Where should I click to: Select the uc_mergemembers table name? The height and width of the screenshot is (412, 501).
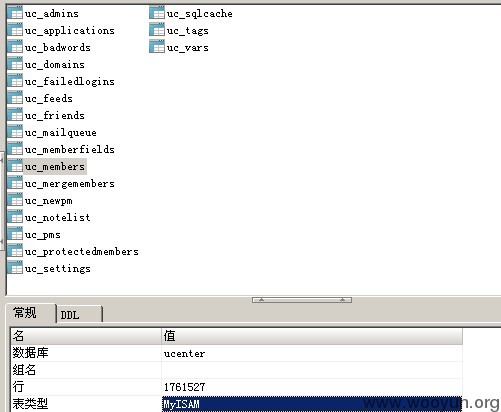pyautogui.click(x=70, y=184)
